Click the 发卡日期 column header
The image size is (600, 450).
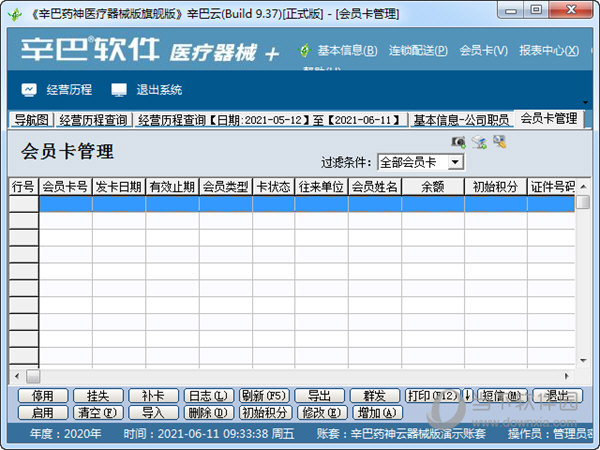point(119,187)
